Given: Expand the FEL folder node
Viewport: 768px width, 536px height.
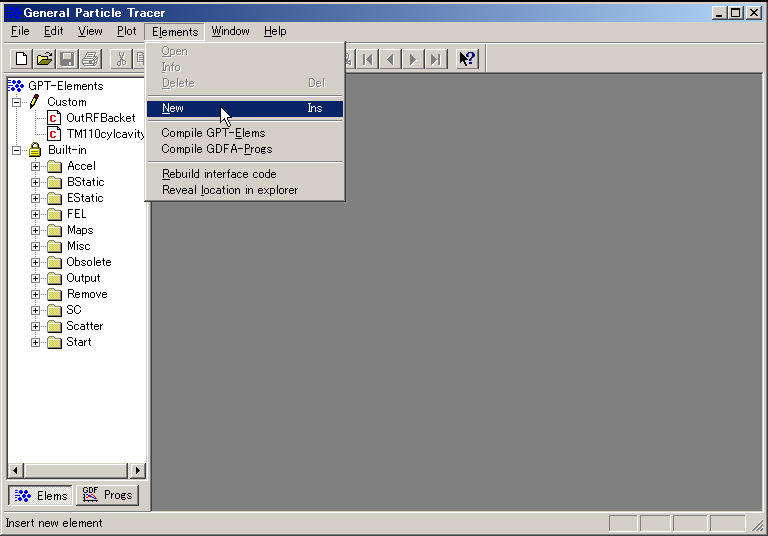Looking at the screenshot, I should click(35, 214).
